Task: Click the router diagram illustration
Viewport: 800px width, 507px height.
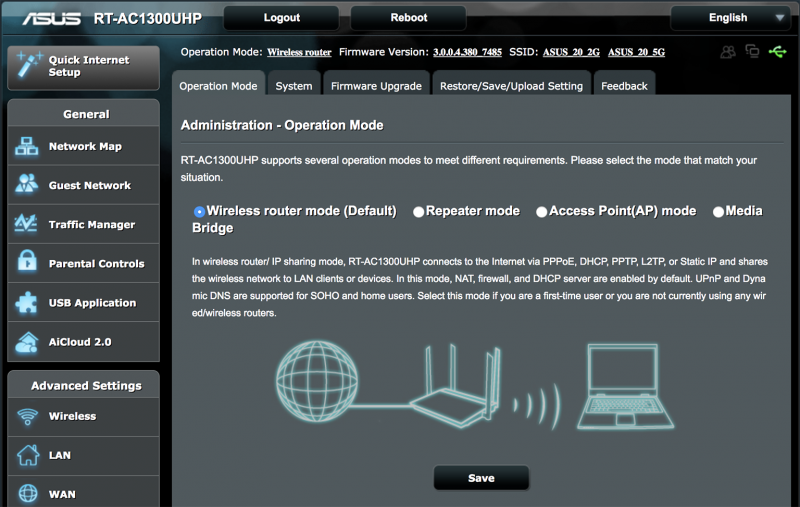Action: pos(457,386)
